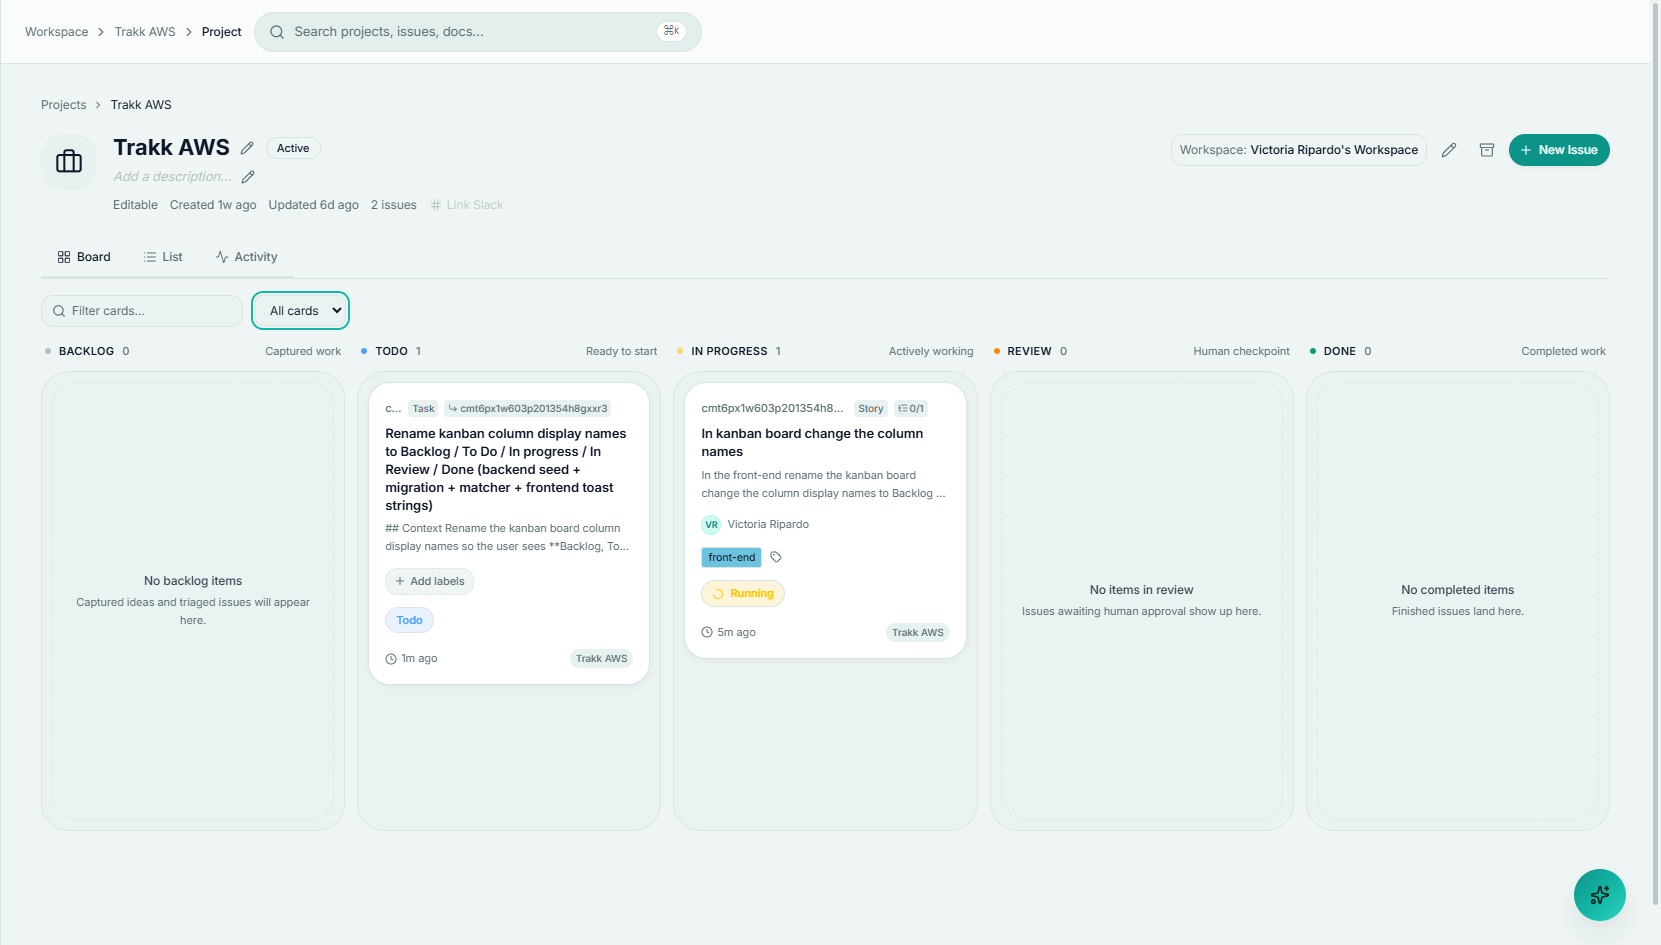Click the front-end label chip
The image size is (1661, 945).
pyautogui.click(x=731, y=557)
